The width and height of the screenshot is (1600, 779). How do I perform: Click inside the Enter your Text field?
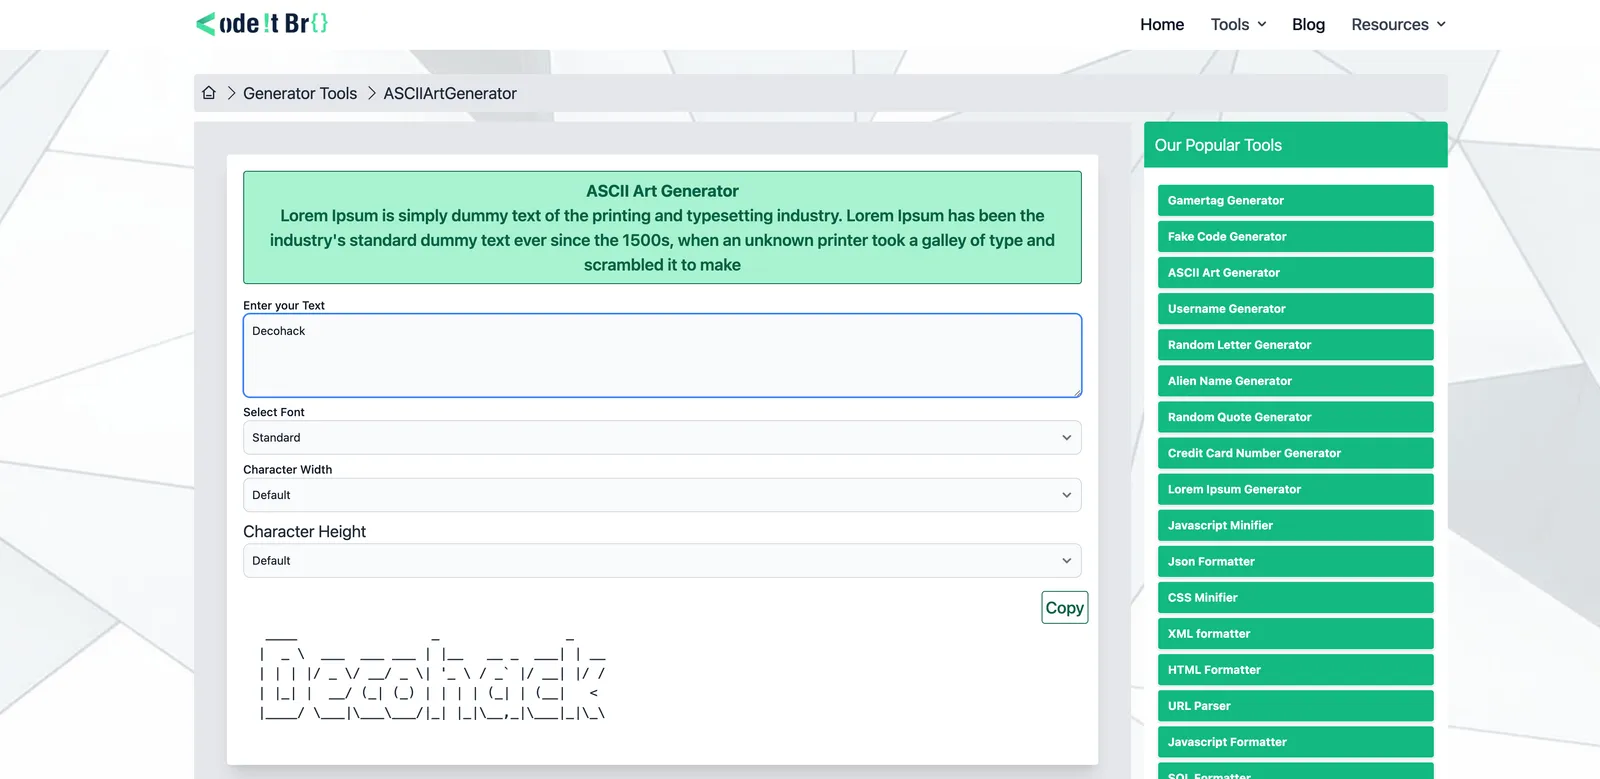point(662,356)
